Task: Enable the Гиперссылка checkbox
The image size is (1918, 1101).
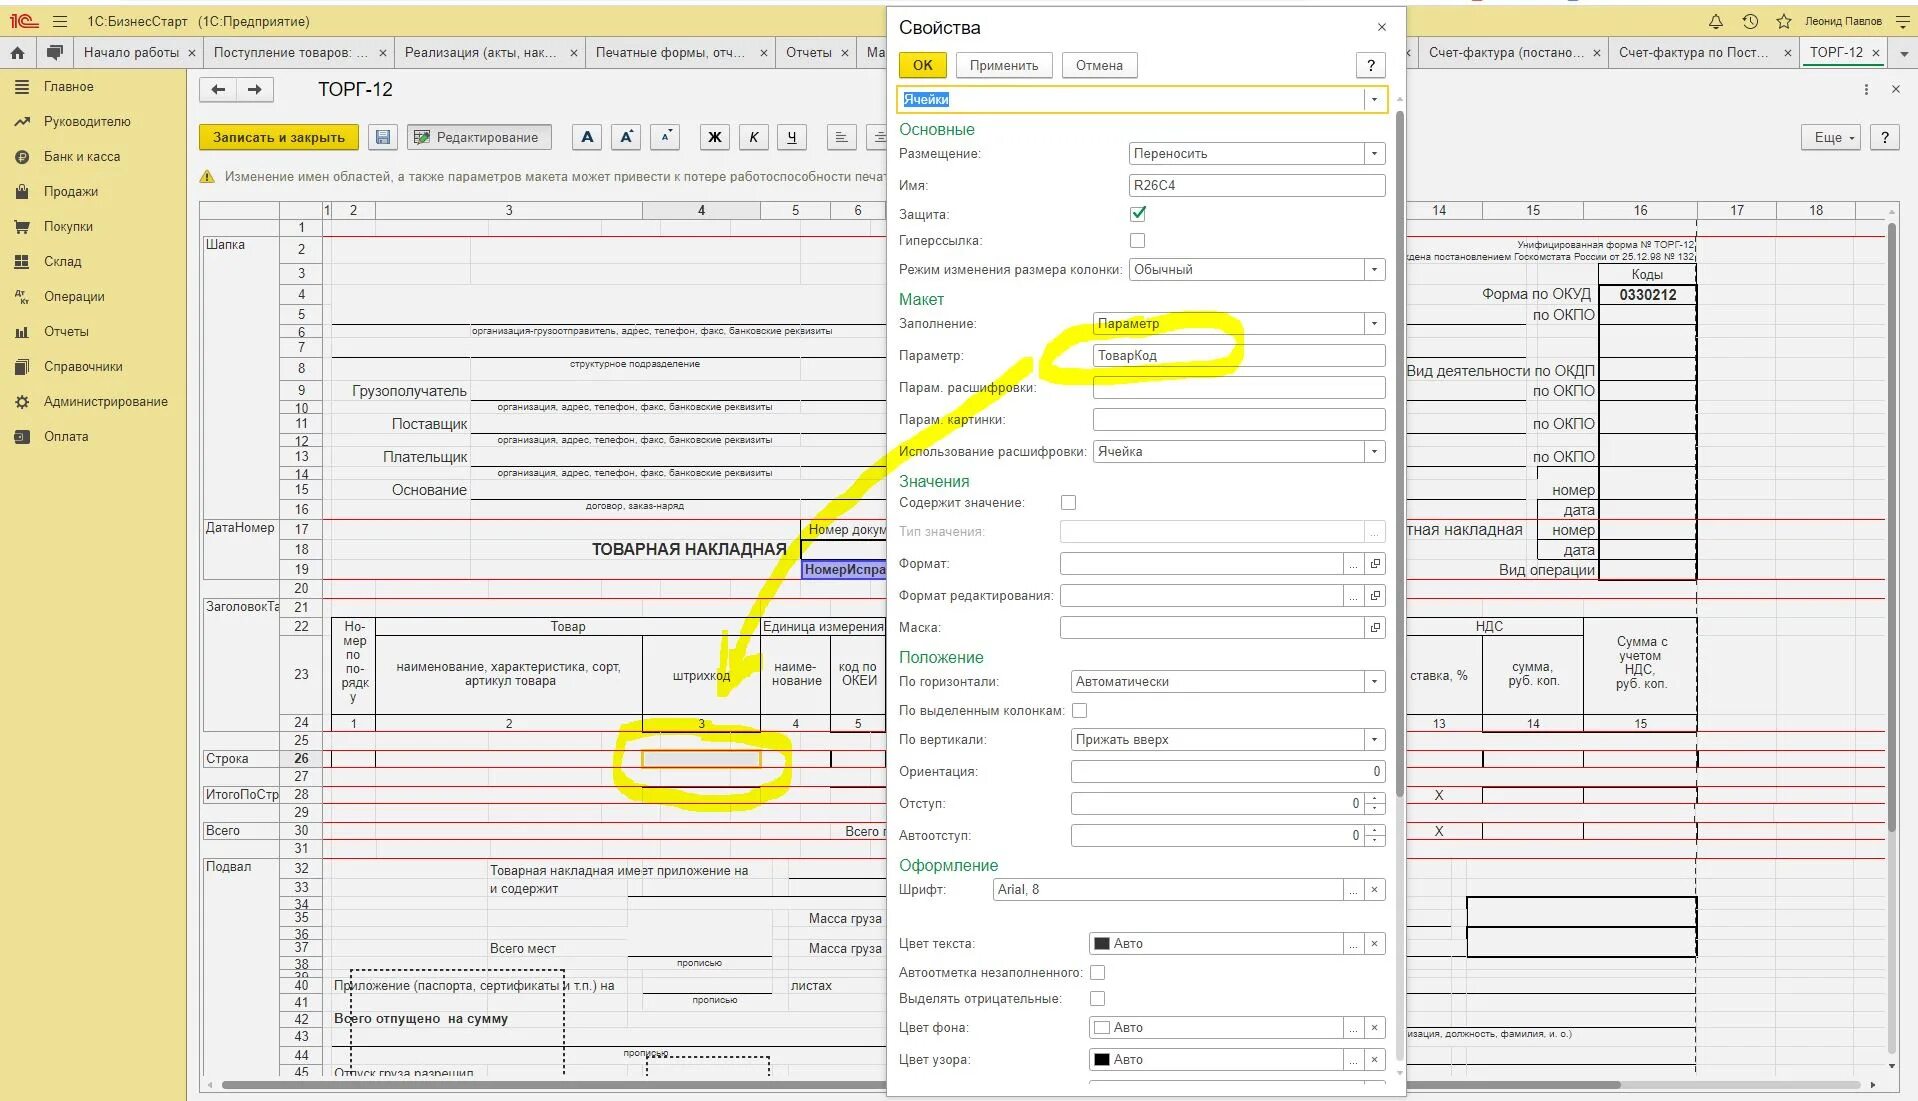Action: (x=1138, y=241)
